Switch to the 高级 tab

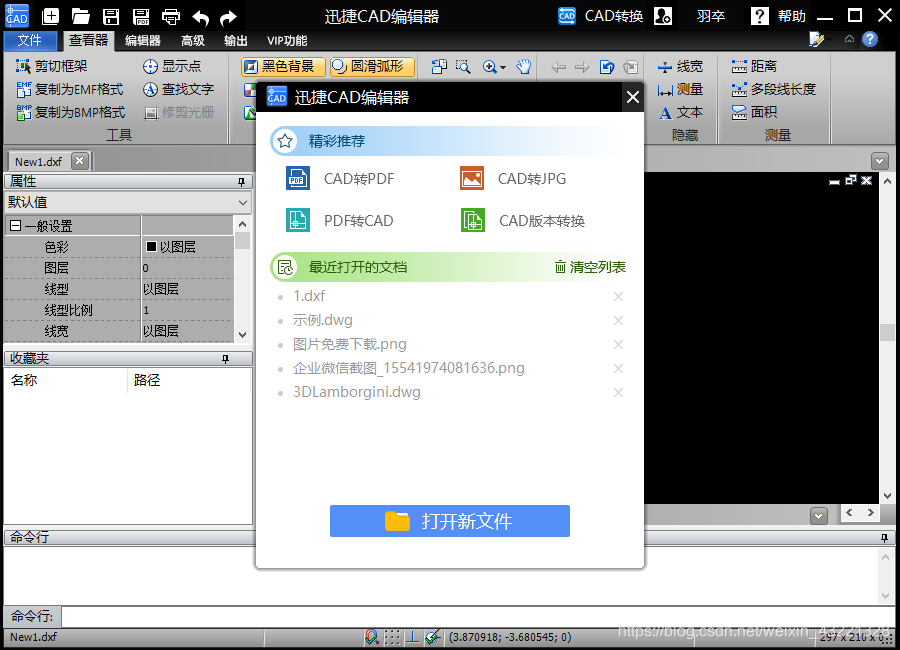tap(193, 41)
